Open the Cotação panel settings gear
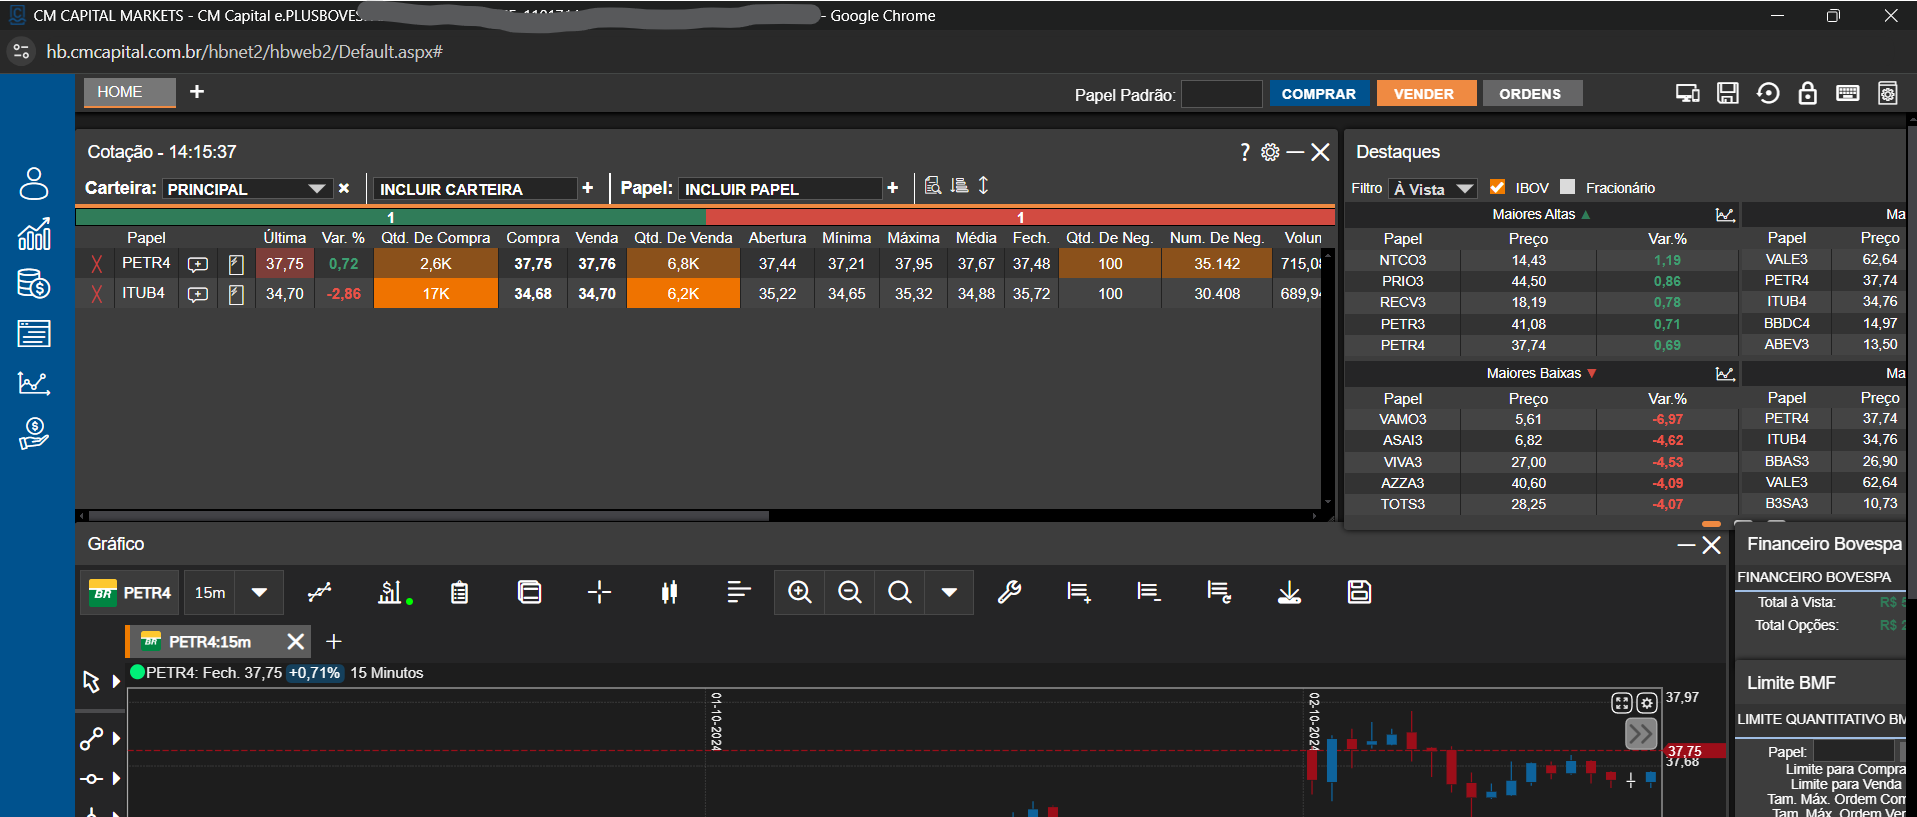Viewport: 1917px width, 817px height. pos(1270,152)
